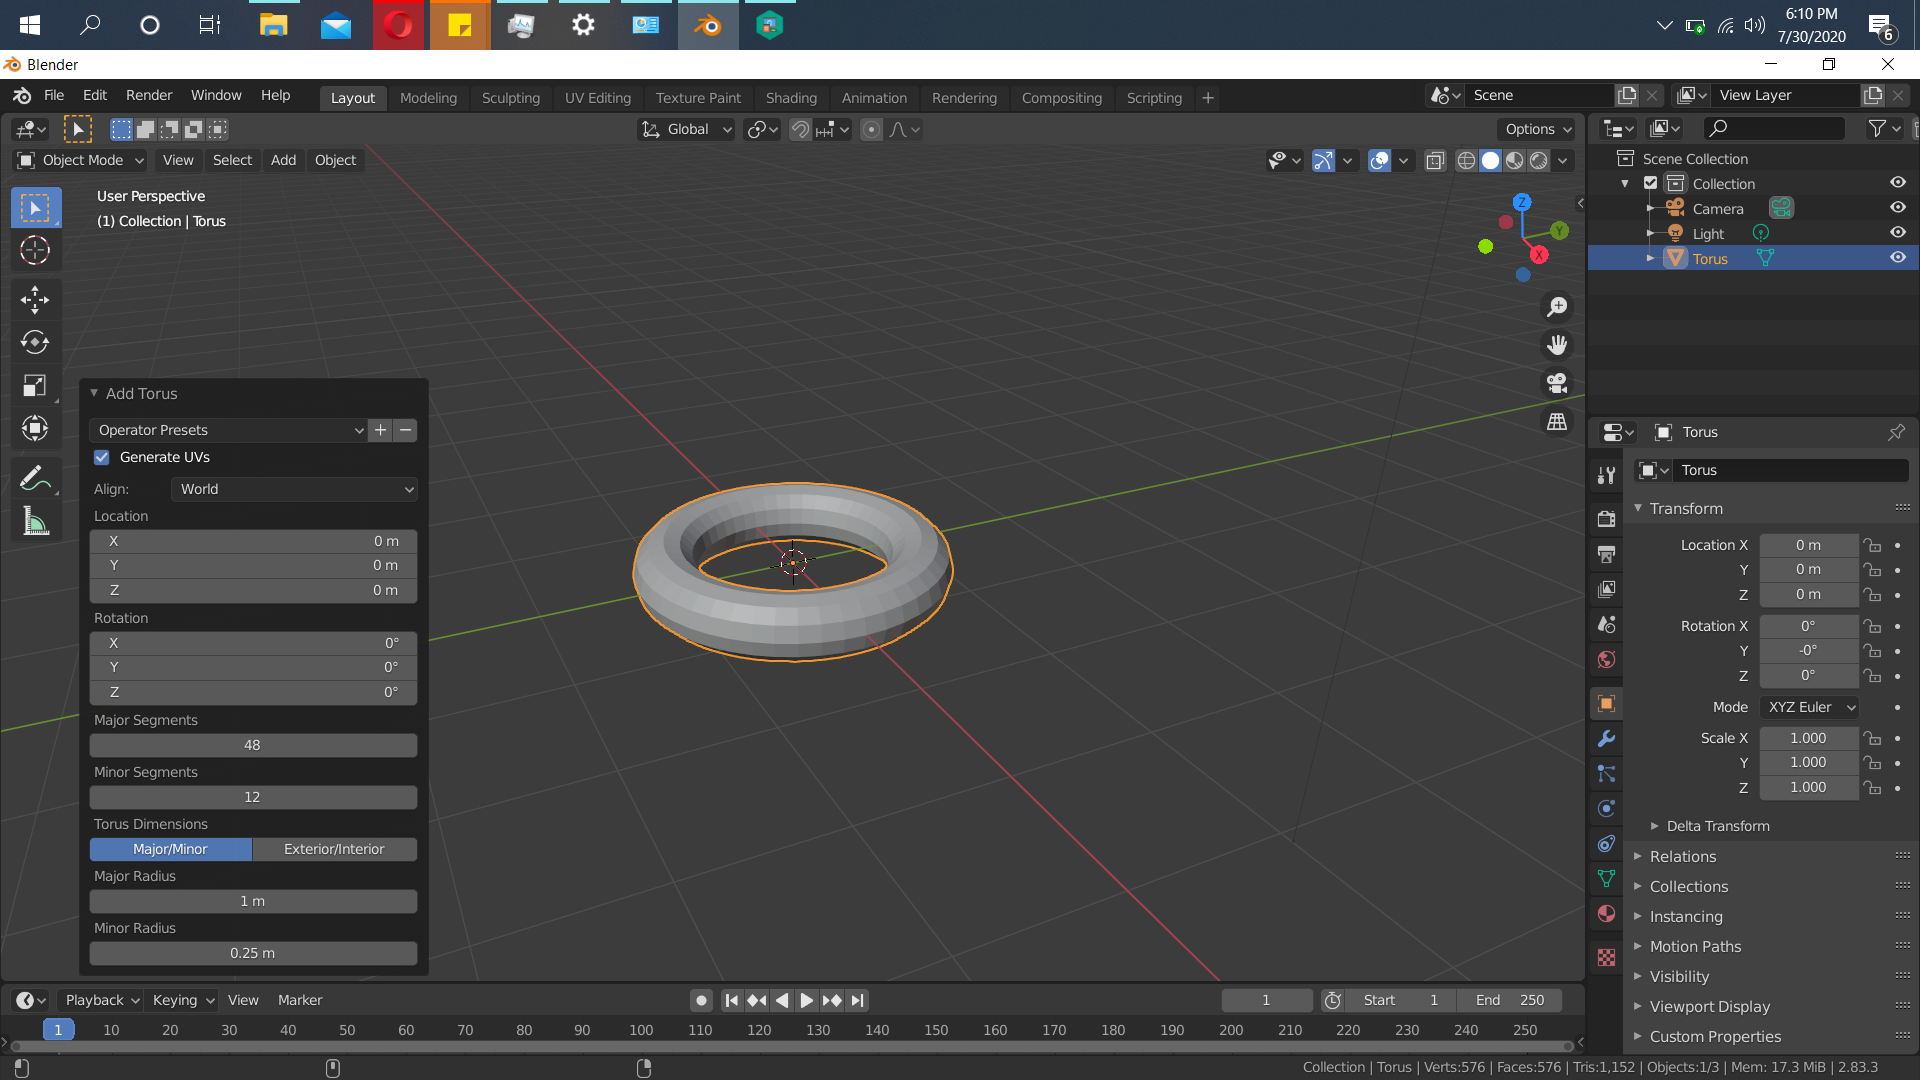The height and width of the screenshot is (1080, 1920).
Task: Jump to the end frame
Action: [858, 1000]
